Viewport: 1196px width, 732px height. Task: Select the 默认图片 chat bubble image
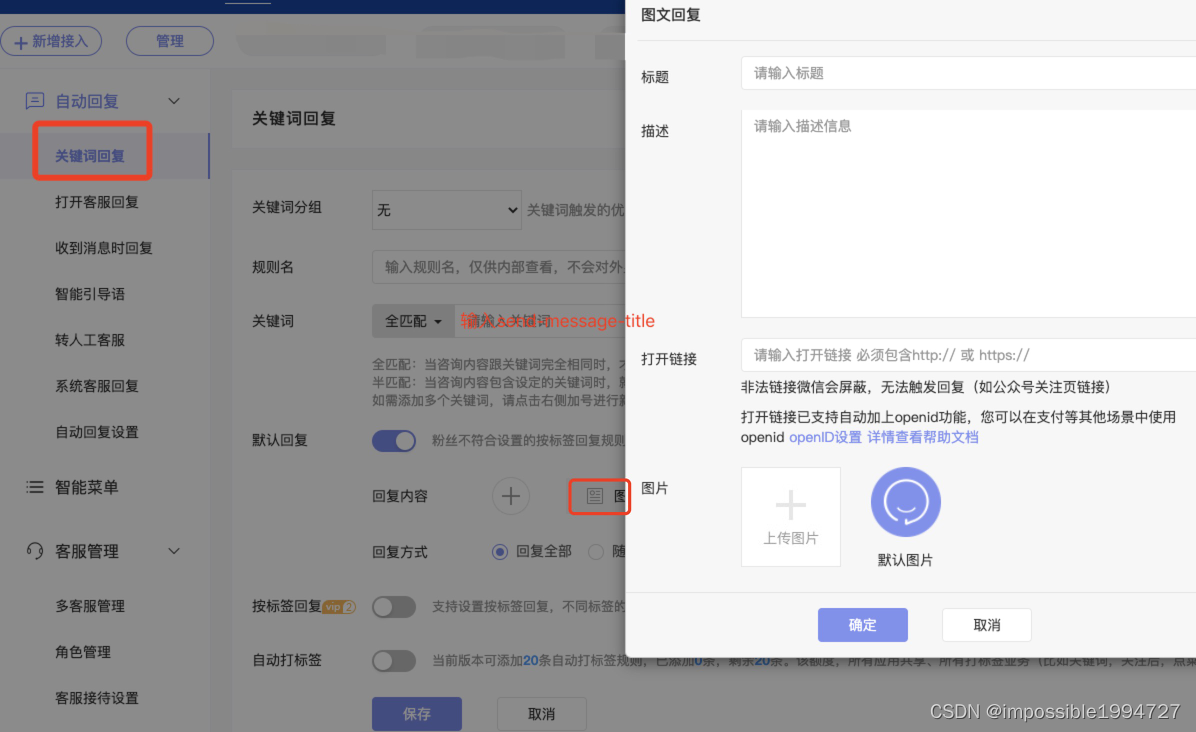click(x=905, y=502)
